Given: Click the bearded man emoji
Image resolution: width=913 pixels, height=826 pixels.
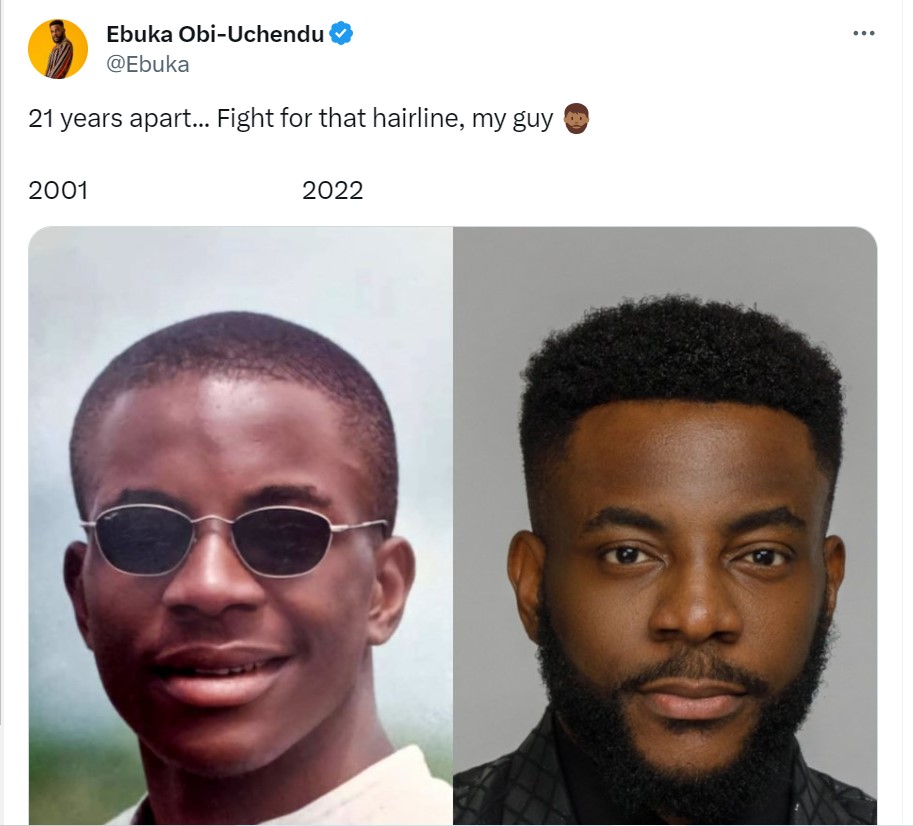Looking at the screenshot, I should pos(576,119).
